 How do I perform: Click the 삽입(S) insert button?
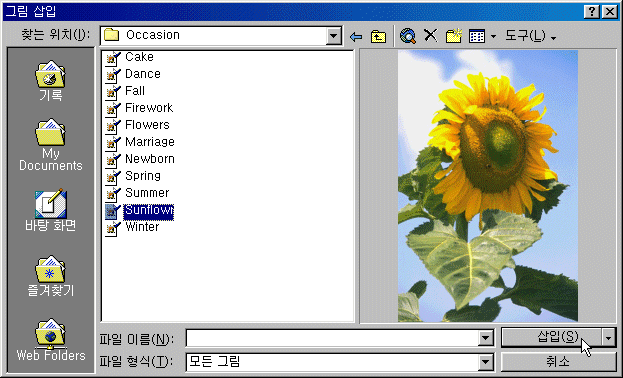click(x=551, y=337)
